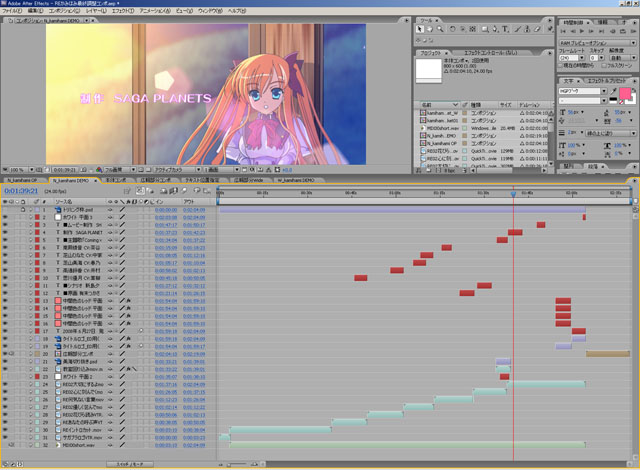Click the timeline current time 0:01:39:21
The width and height of the screenshot is (640, 470).
click(21, 191)
